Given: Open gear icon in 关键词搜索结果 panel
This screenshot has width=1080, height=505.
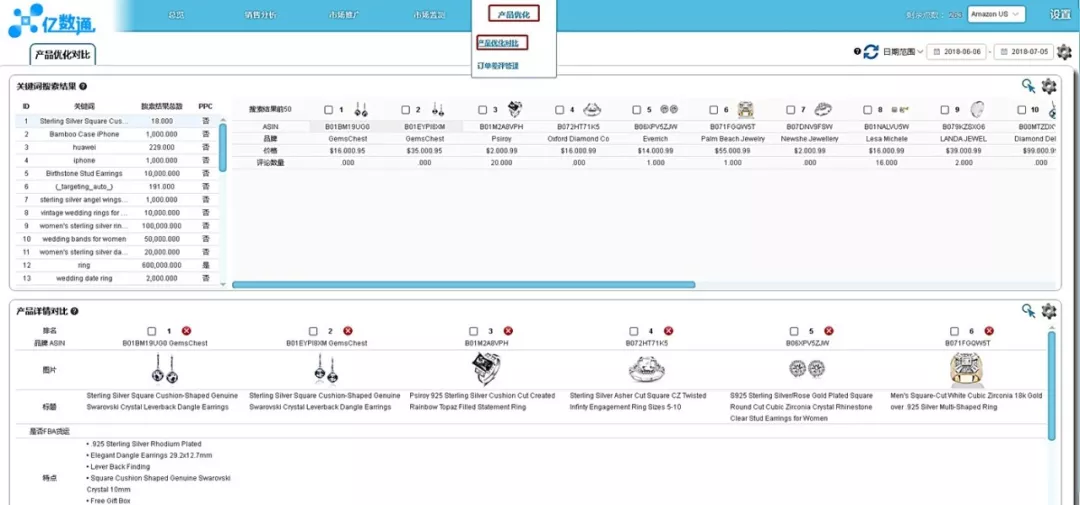Looking at the screenshot, I should [x=1049, y=86].
